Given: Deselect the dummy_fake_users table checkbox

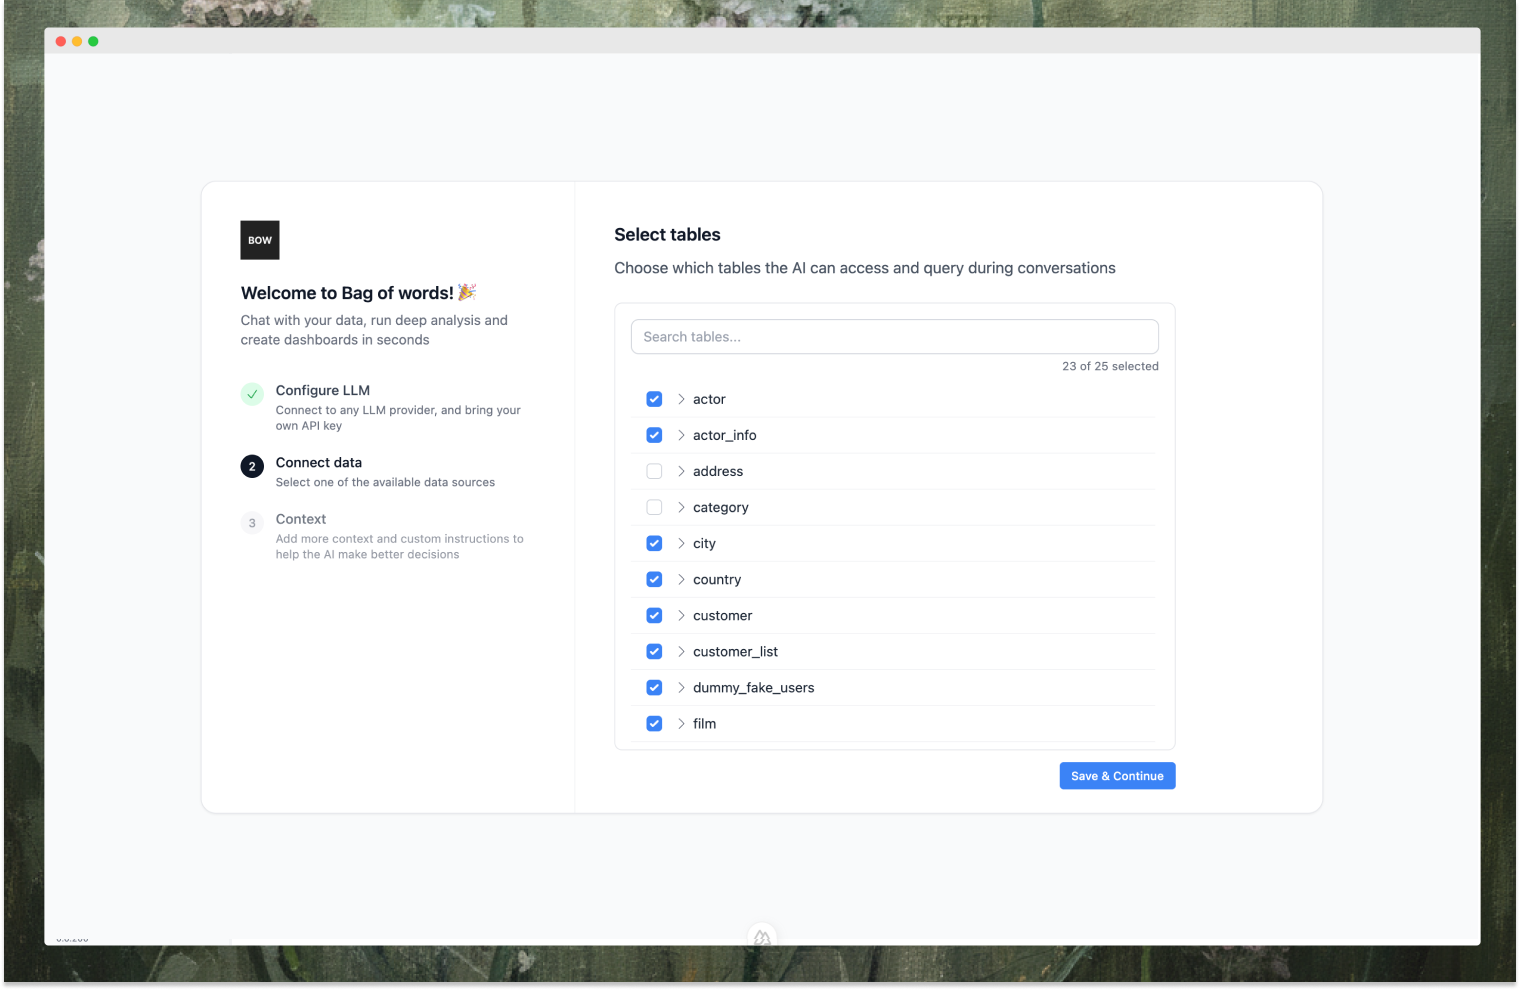Looking at the screenshot, I should [x=654, y=687].
